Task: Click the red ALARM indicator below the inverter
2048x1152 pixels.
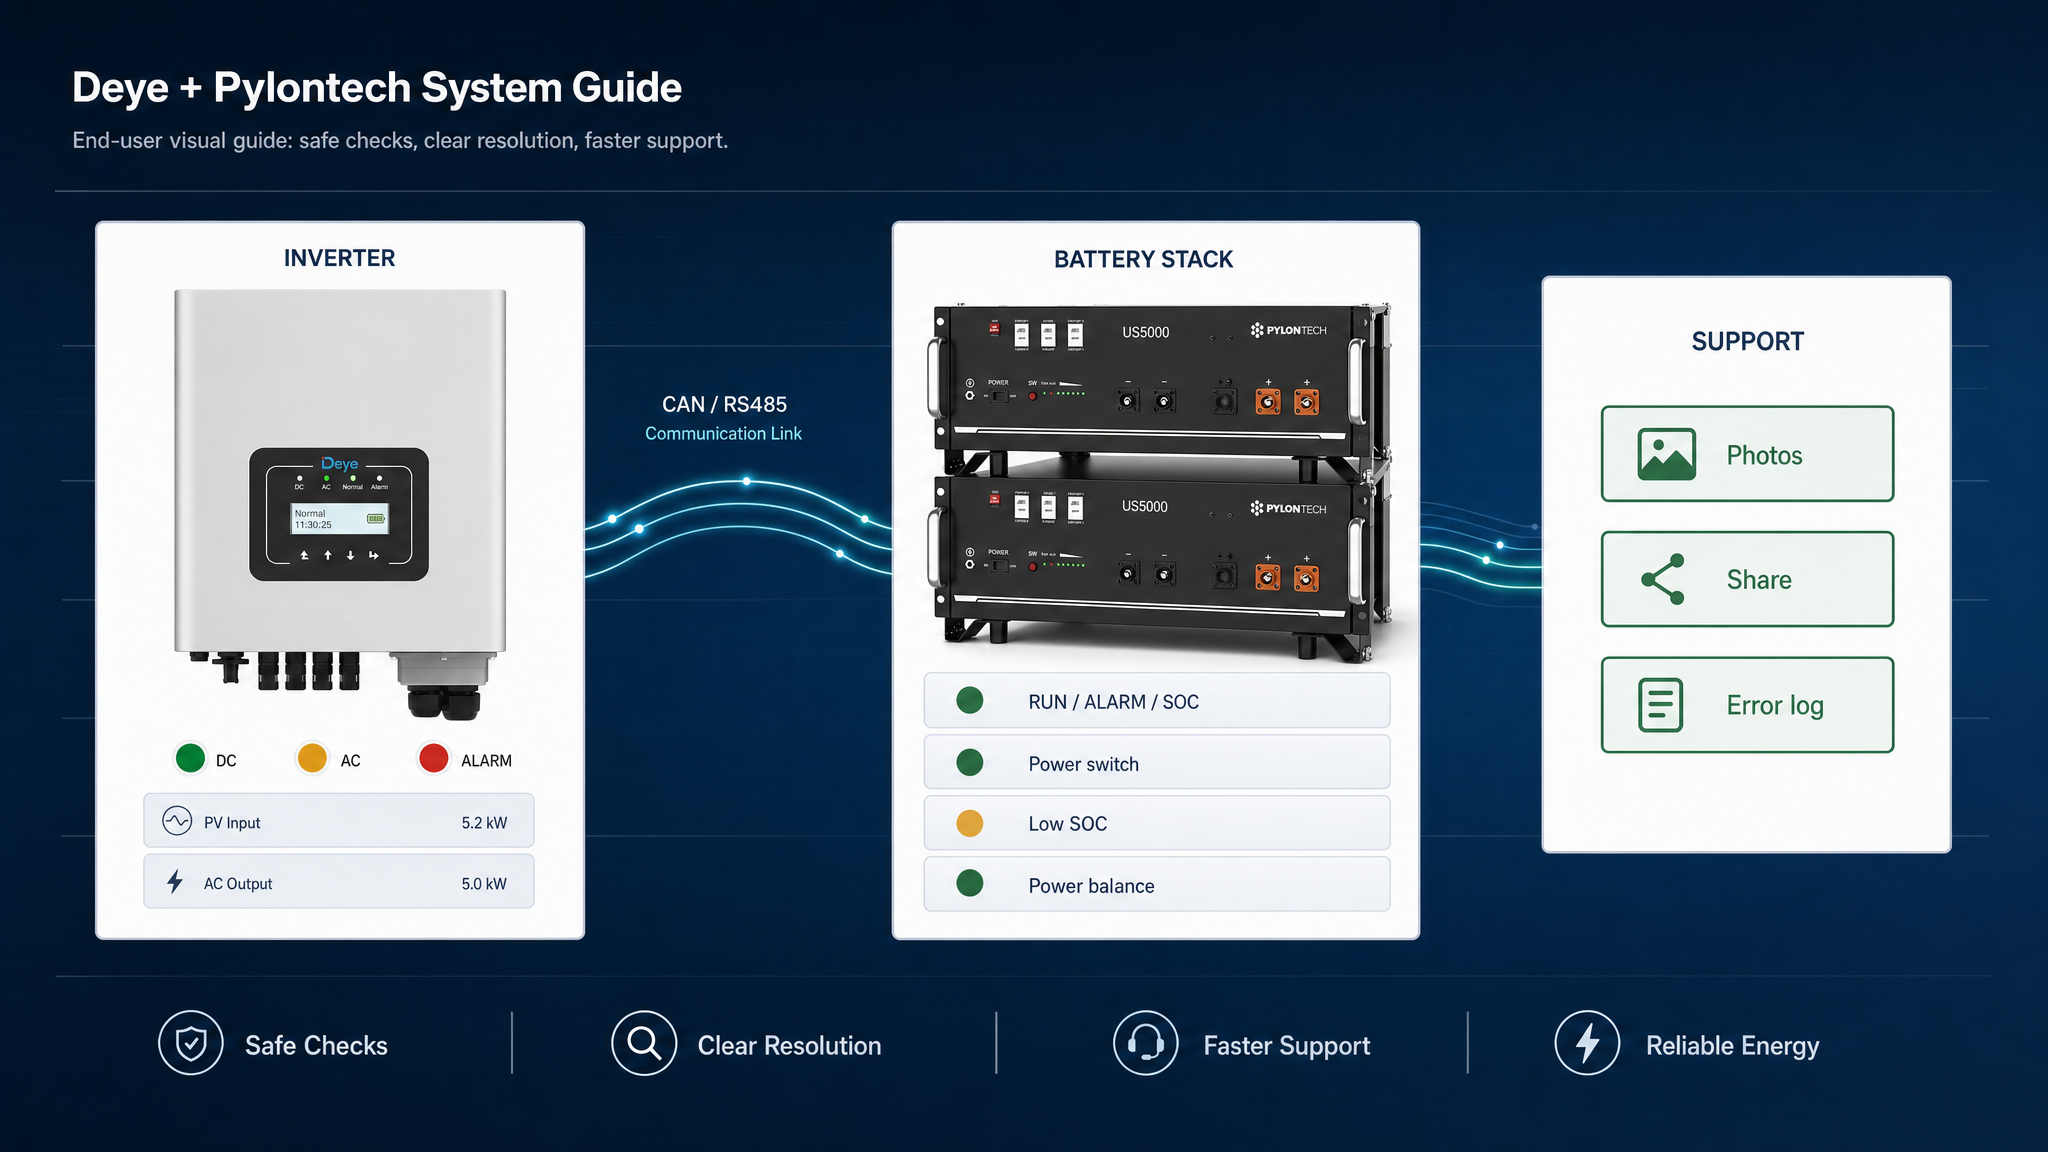Action: point(434,758)
